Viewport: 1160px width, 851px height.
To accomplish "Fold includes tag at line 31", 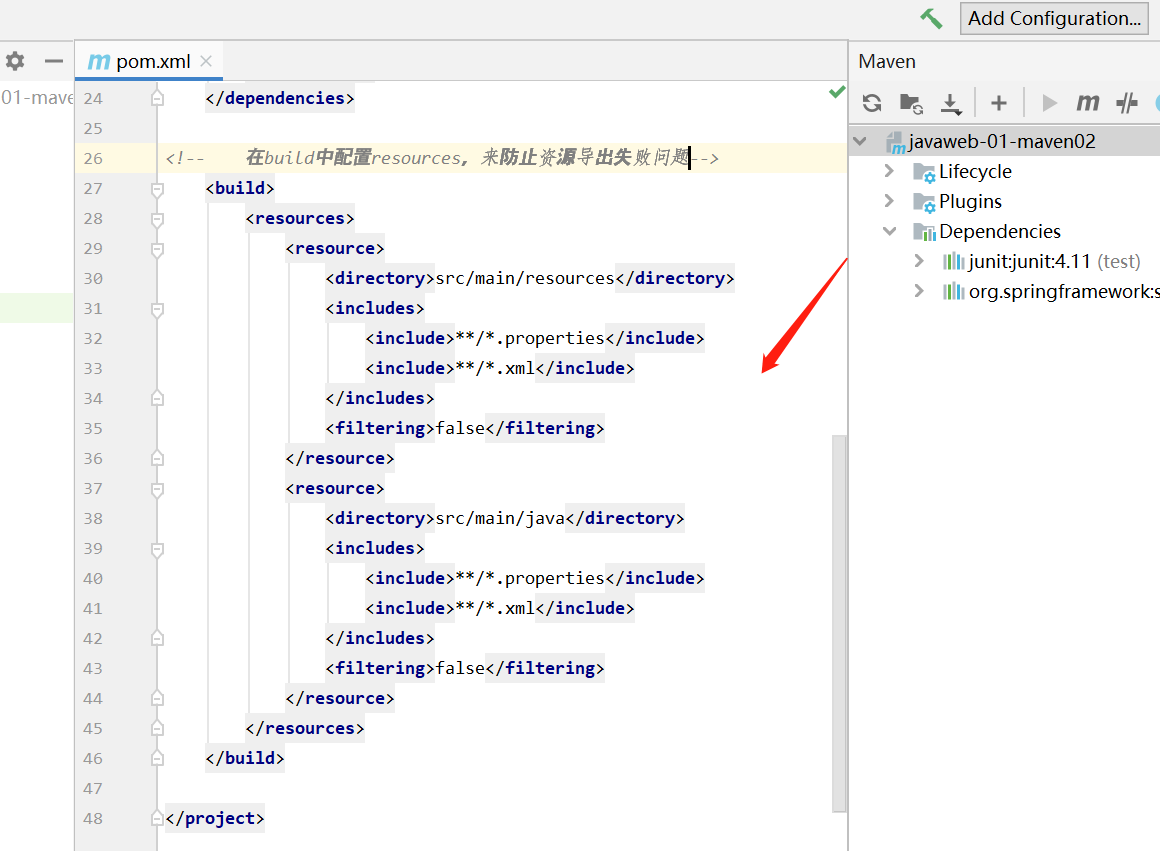I will tap(158, 309).
